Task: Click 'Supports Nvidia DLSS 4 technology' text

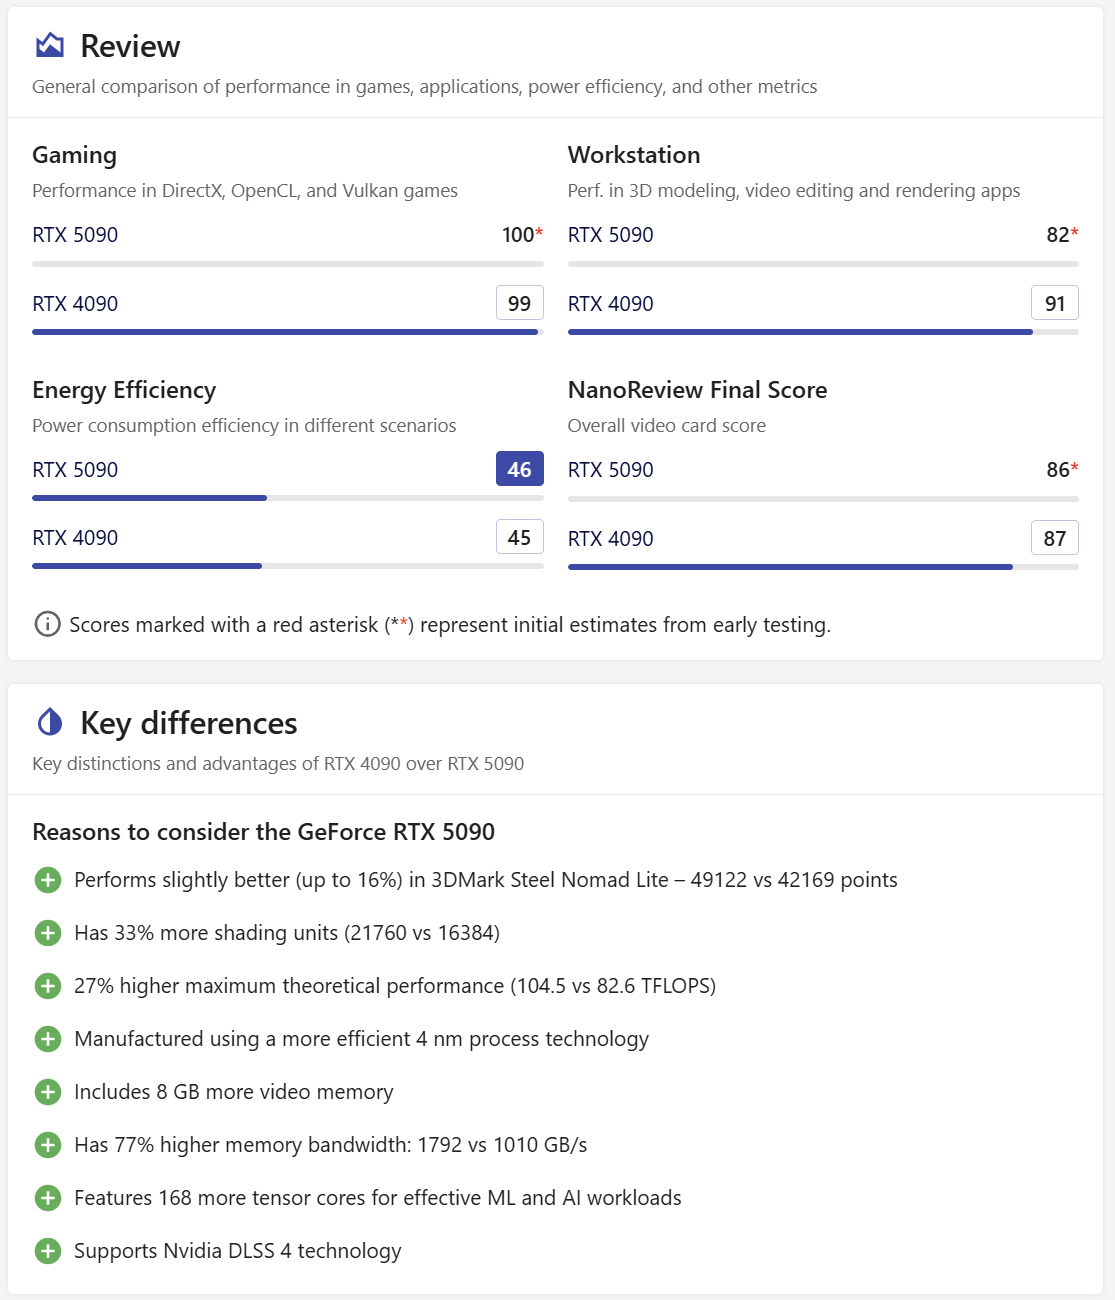Action: tap(238, 1251)
